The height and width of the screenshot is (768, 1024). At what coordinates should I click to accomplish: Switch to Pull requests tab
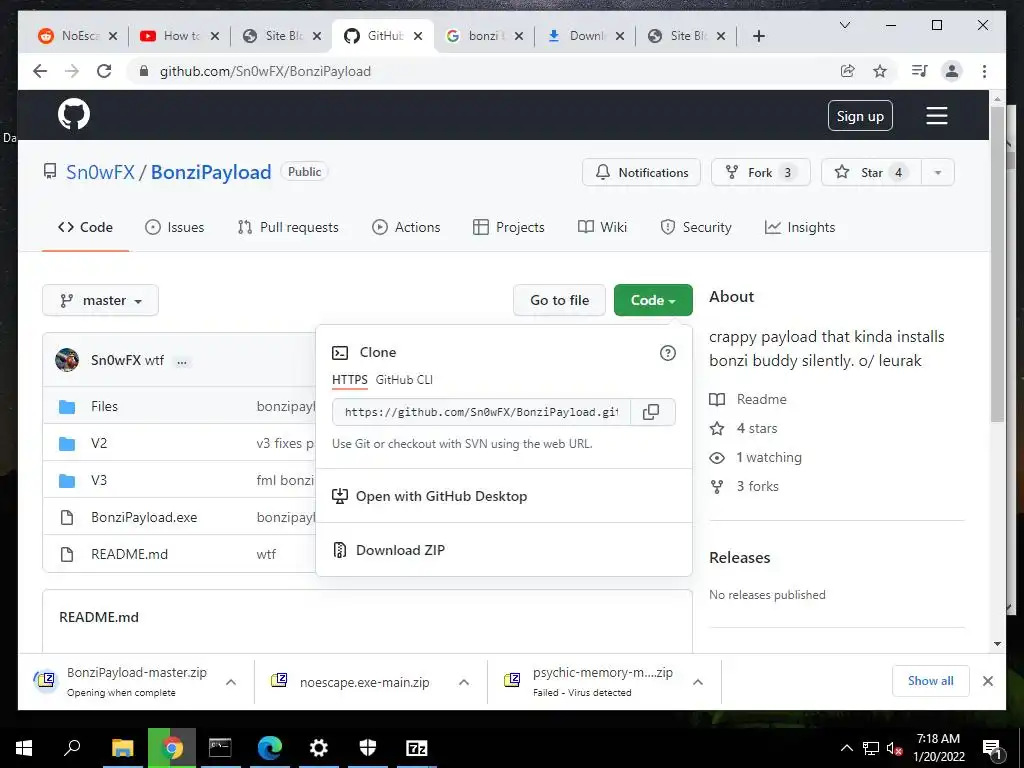(288, 227)
